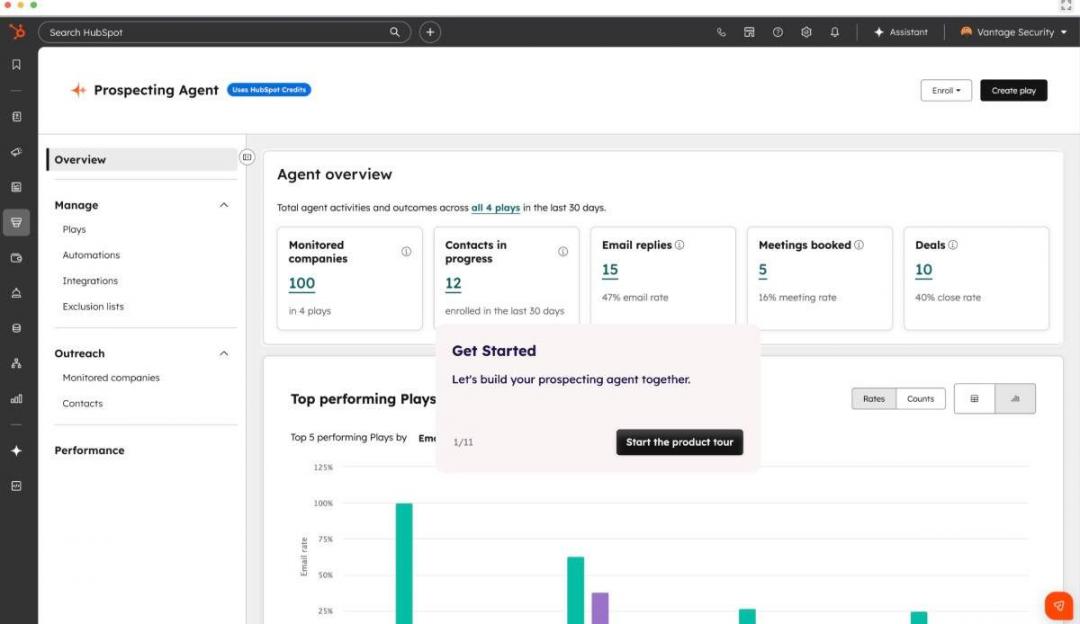Toggle the Rates view

tap(874, 399)
